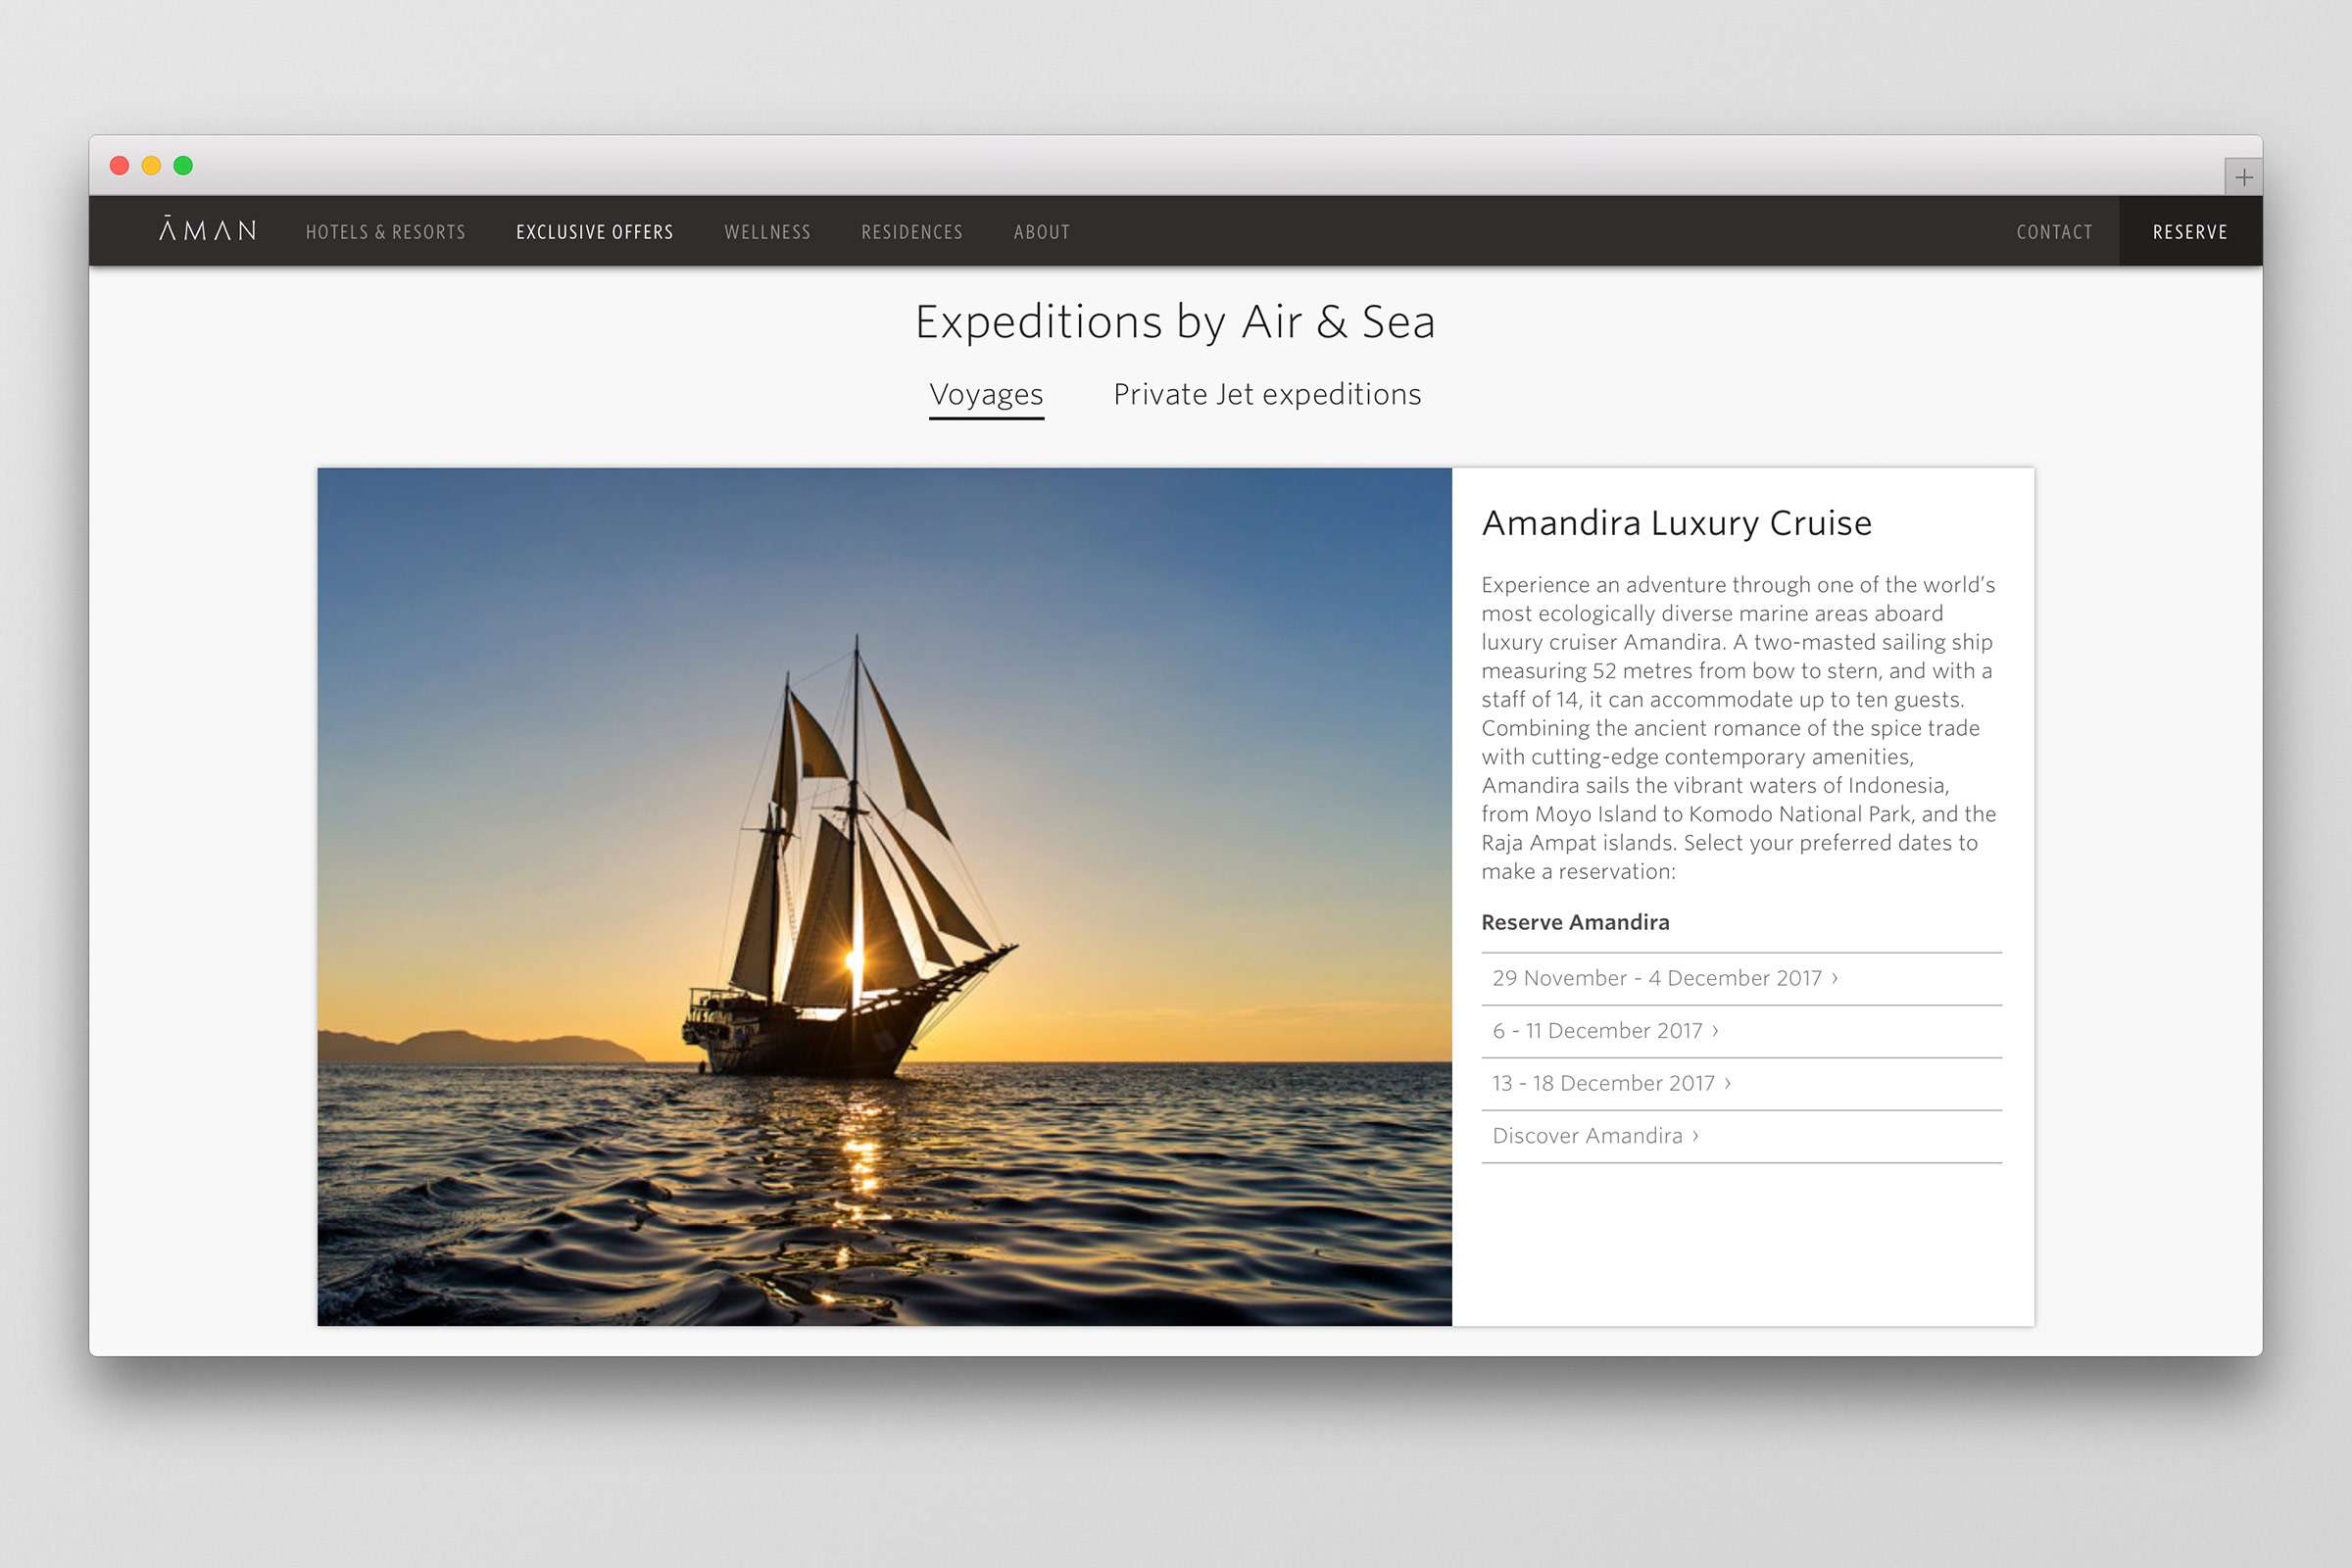
Task: Select Exclusive Offers in navigation
Action: (x=594, y=232)
